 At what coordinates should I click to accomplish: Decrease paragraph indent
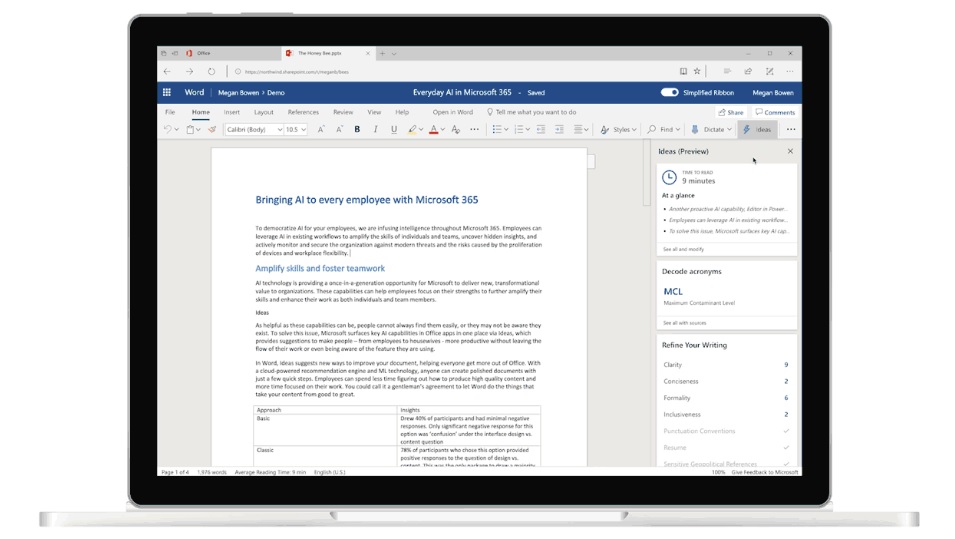coord(541,130)
